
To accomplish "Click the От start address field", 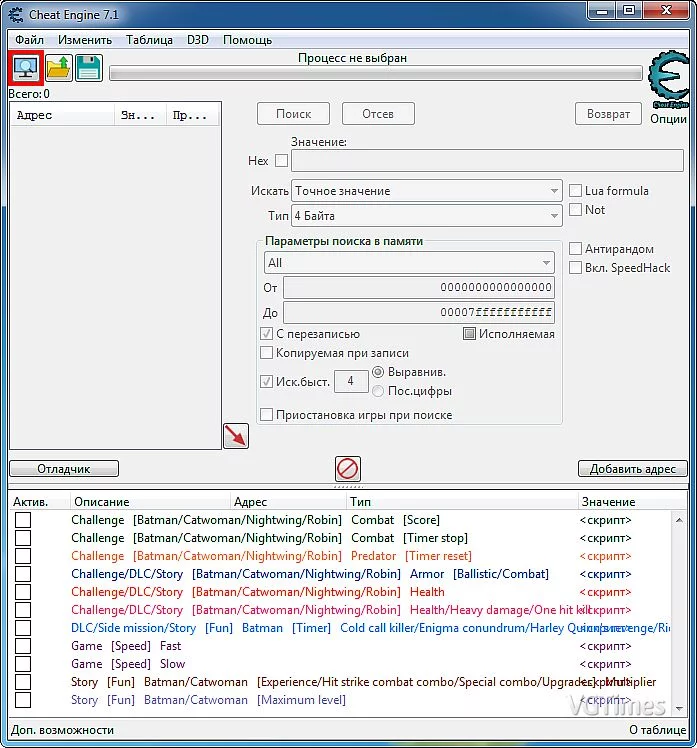I will click(419, 288).
